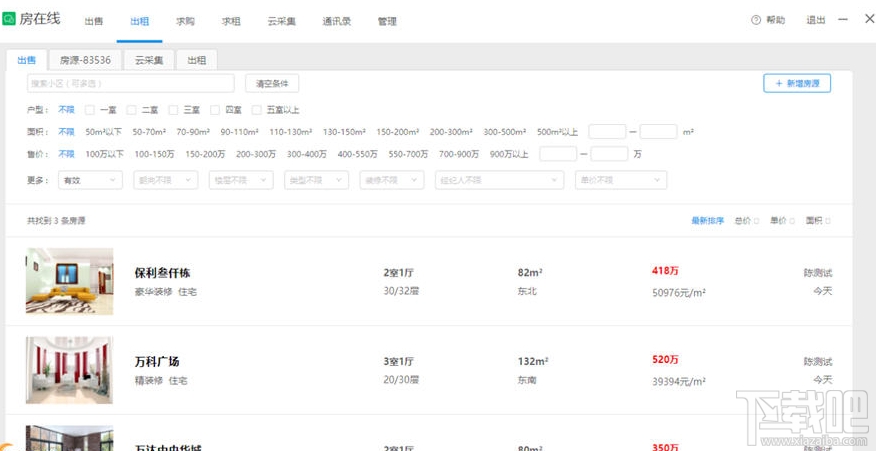The height and width of the screenshot is (451, 876).
Task: Filter area by 130-150m²
Action: [344, 132]
